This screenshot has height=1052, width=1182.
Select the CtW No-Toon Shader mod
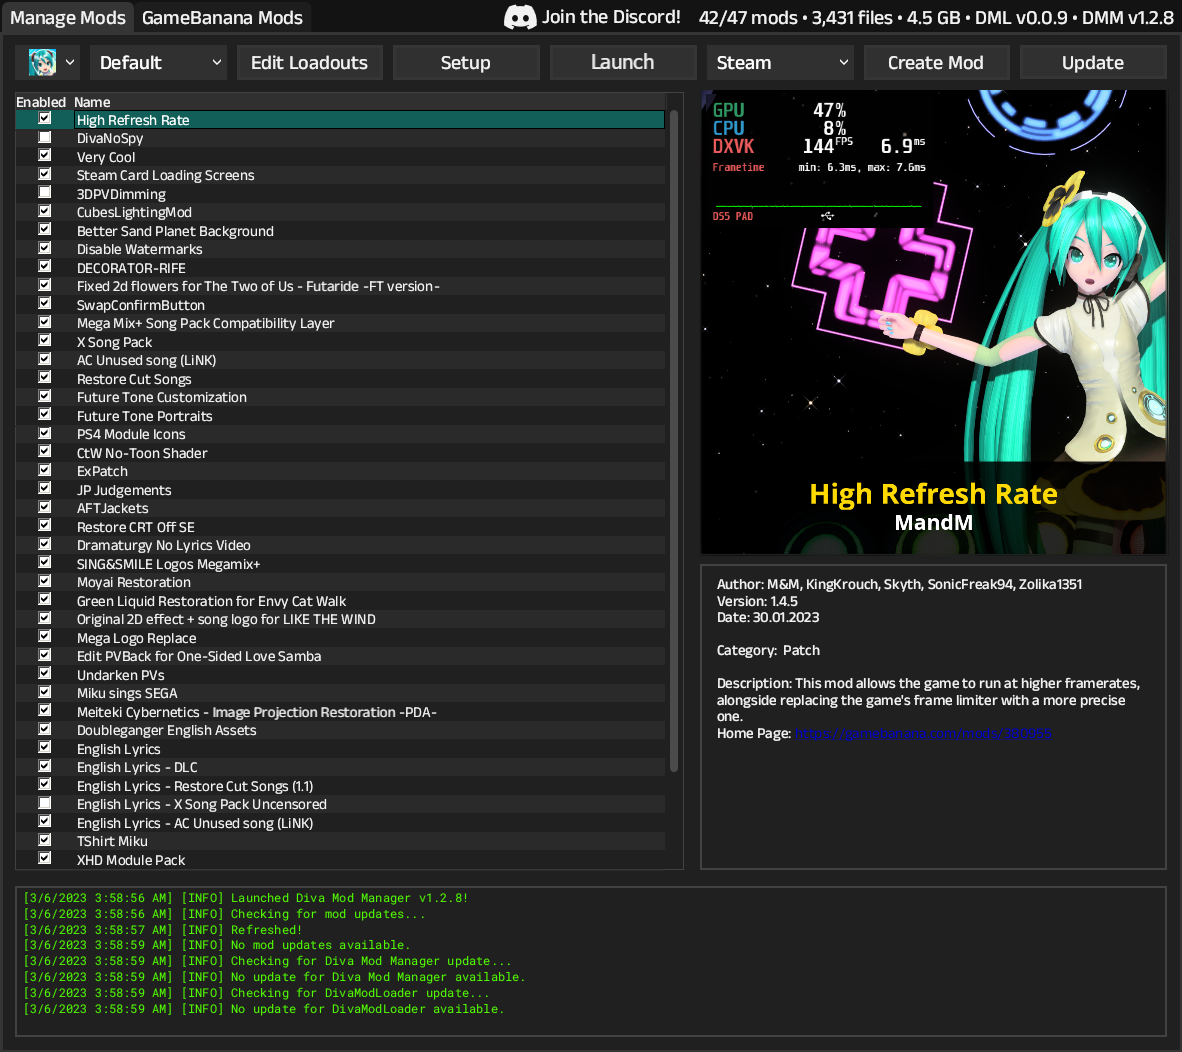point(340,453)
